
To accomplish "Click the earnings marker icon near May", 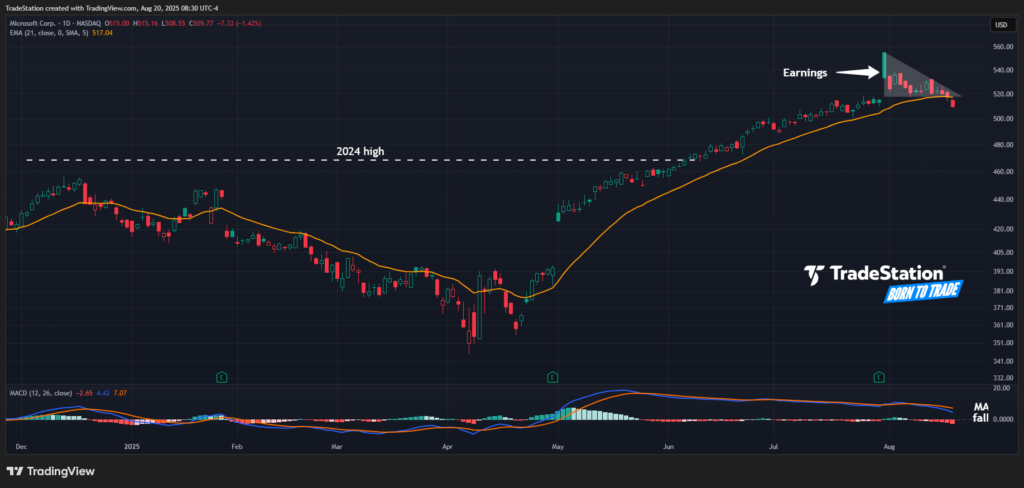I will 552,377.
